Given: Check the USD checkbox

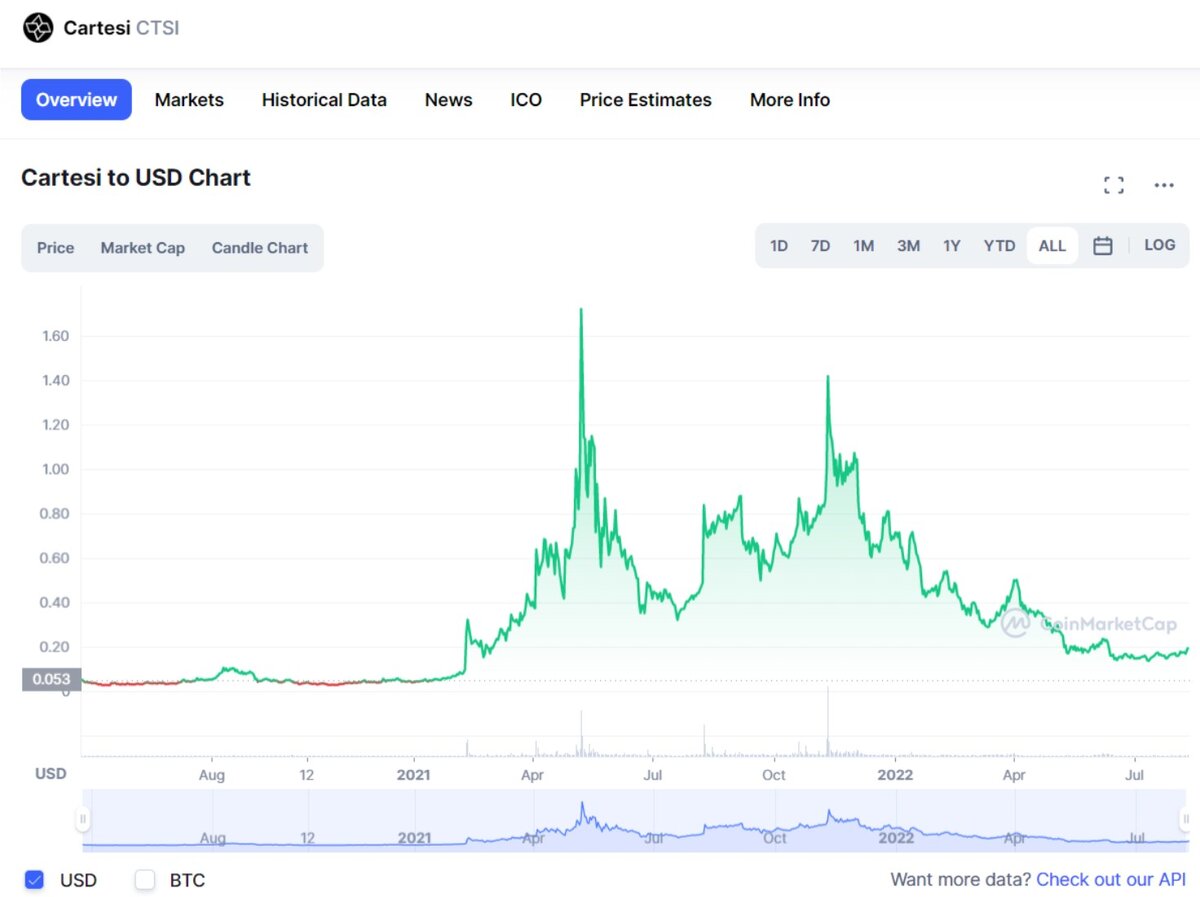Looking at the screenshot, I should [34, 880].
